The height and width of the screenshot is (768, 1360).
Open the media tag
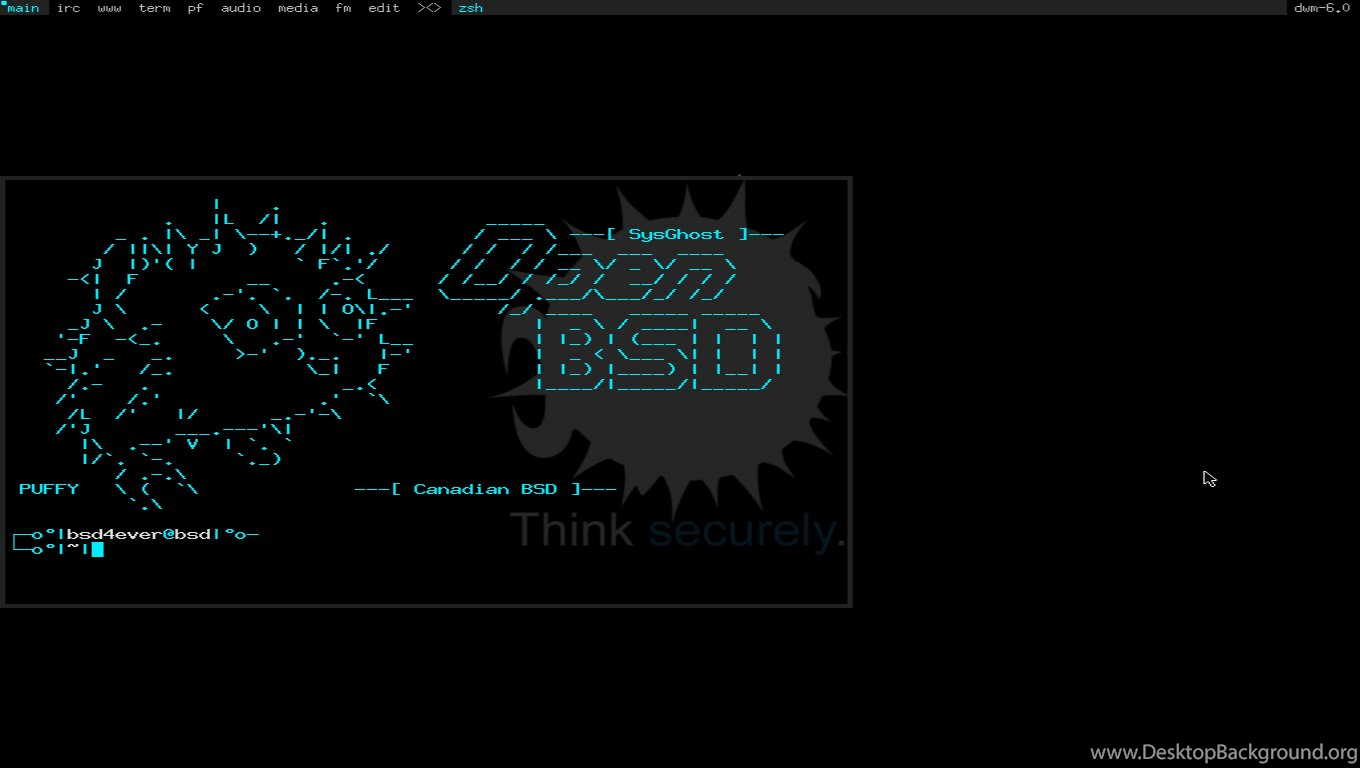tap(298, 8)
